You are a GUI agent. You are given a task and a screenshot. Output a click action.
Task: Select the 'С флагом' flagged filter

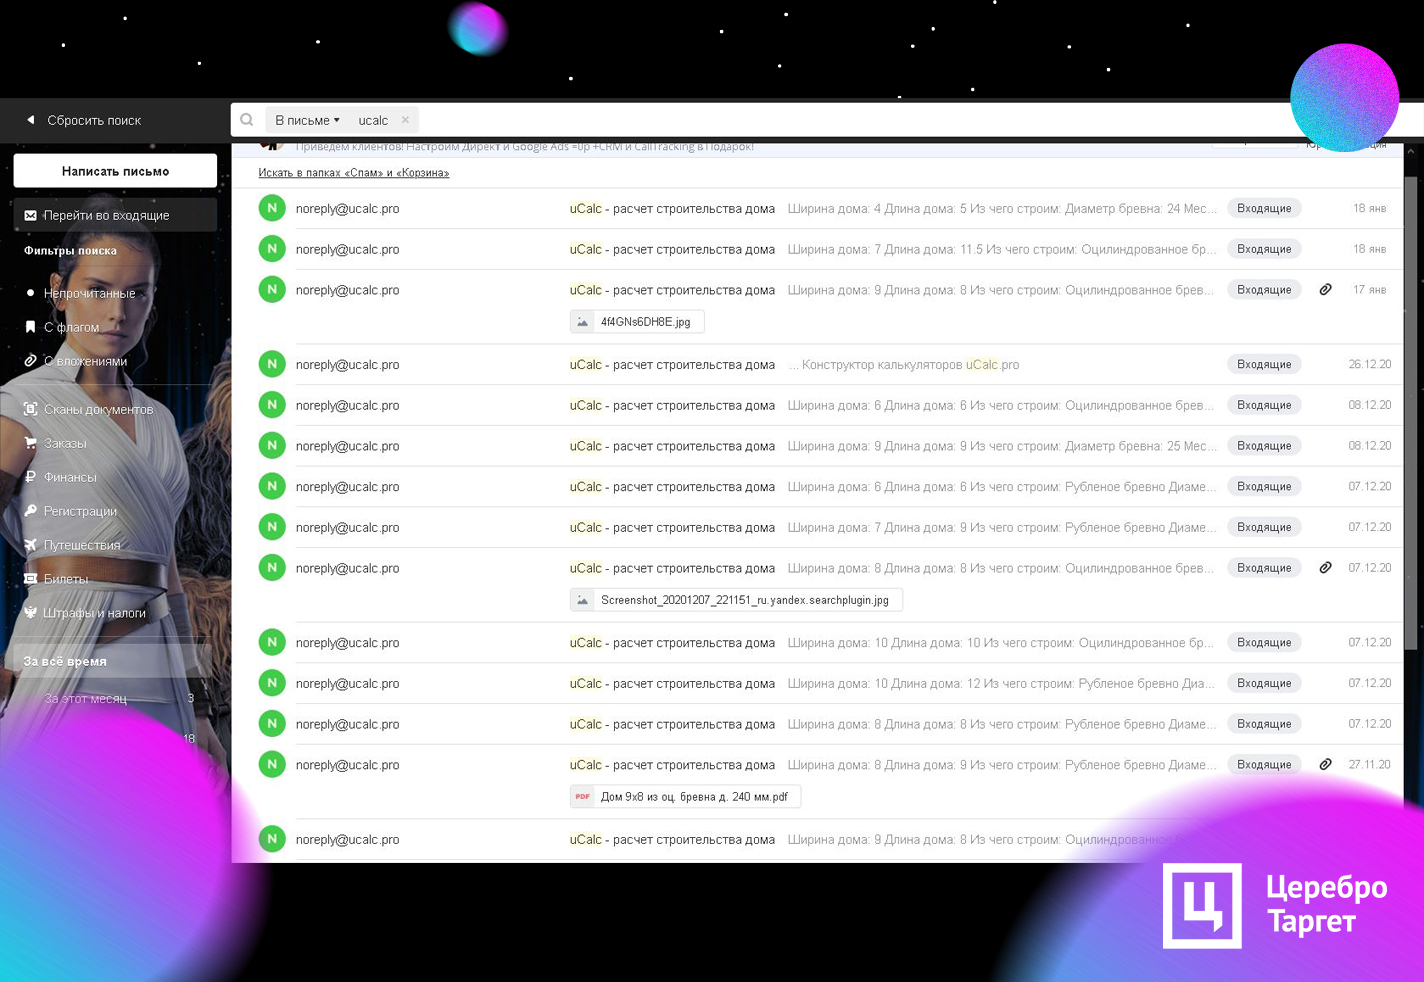[71, 327]
